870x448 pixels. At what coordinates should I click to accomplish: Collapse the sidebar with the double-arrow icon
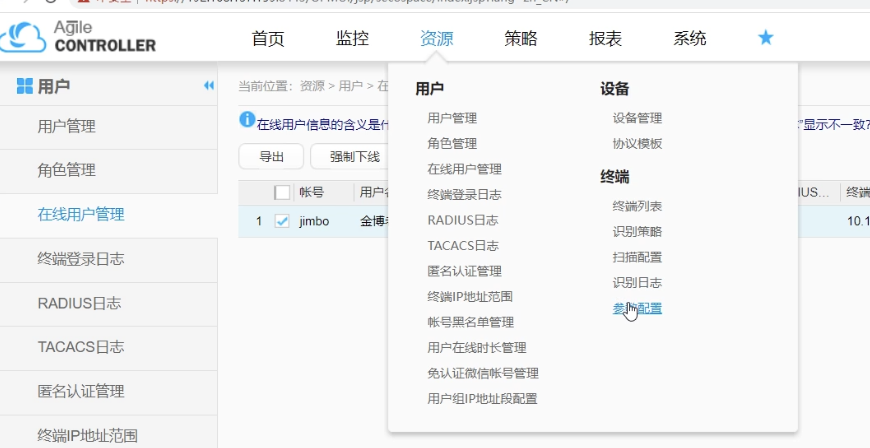209,85
